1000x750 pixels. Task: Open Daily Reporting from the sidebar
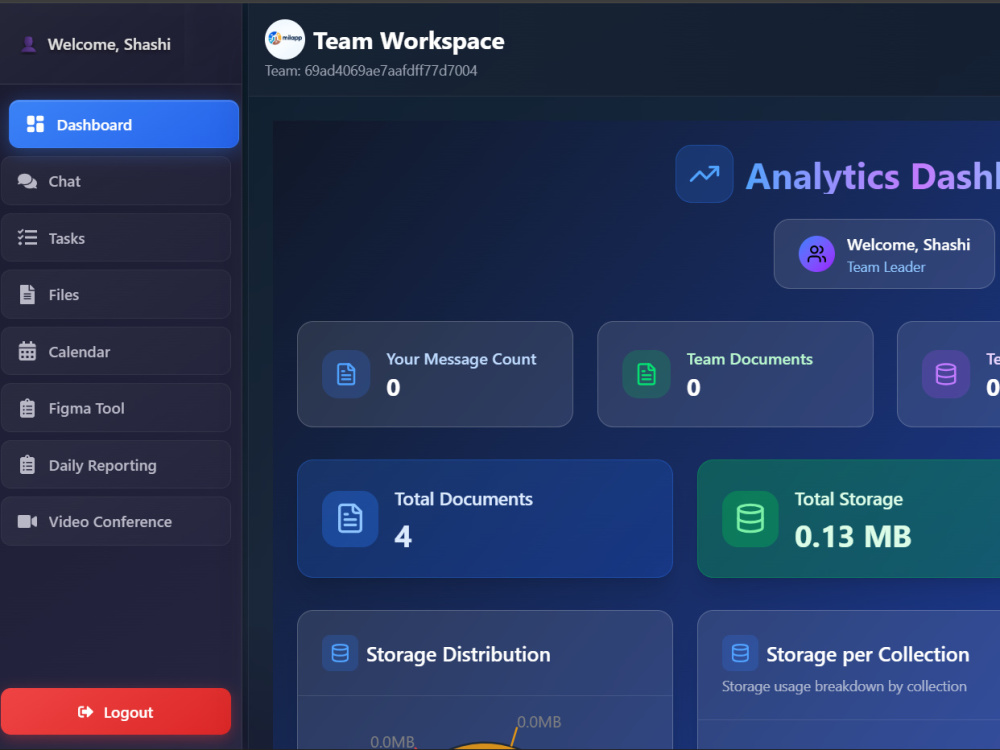[116, 465]
